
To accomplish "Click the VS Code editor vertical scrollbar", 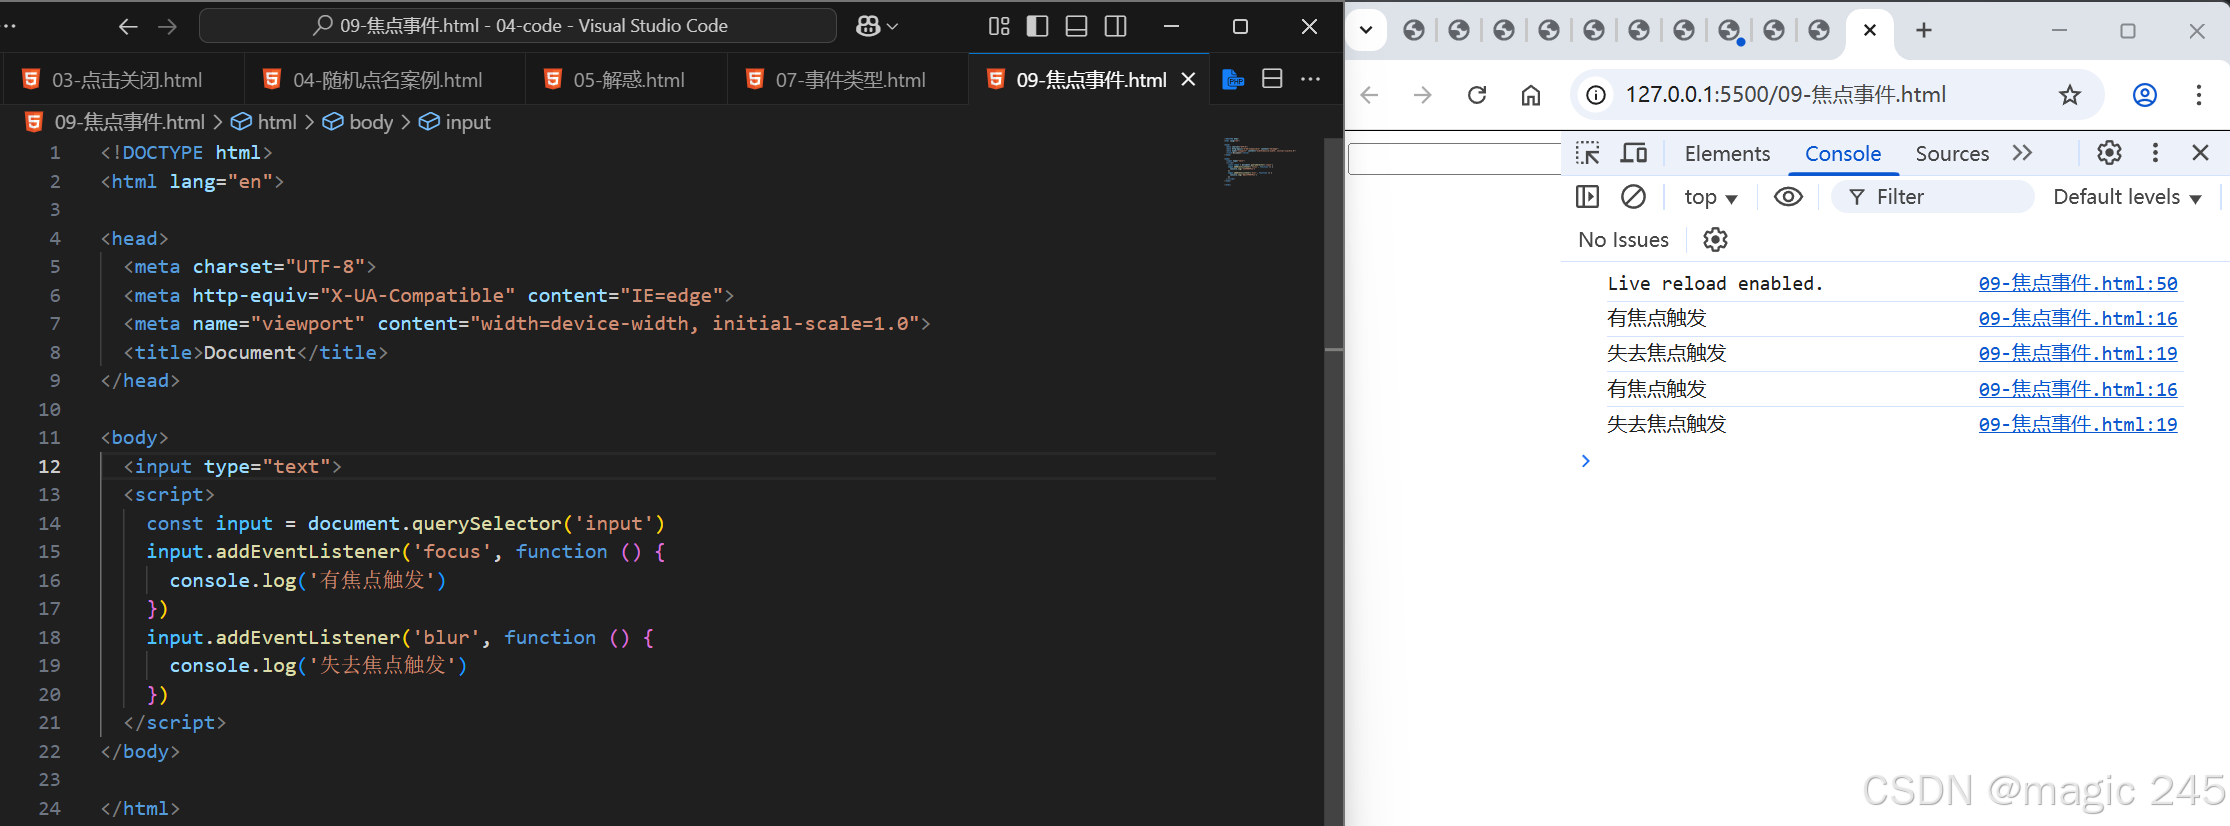I will 1333,480.
